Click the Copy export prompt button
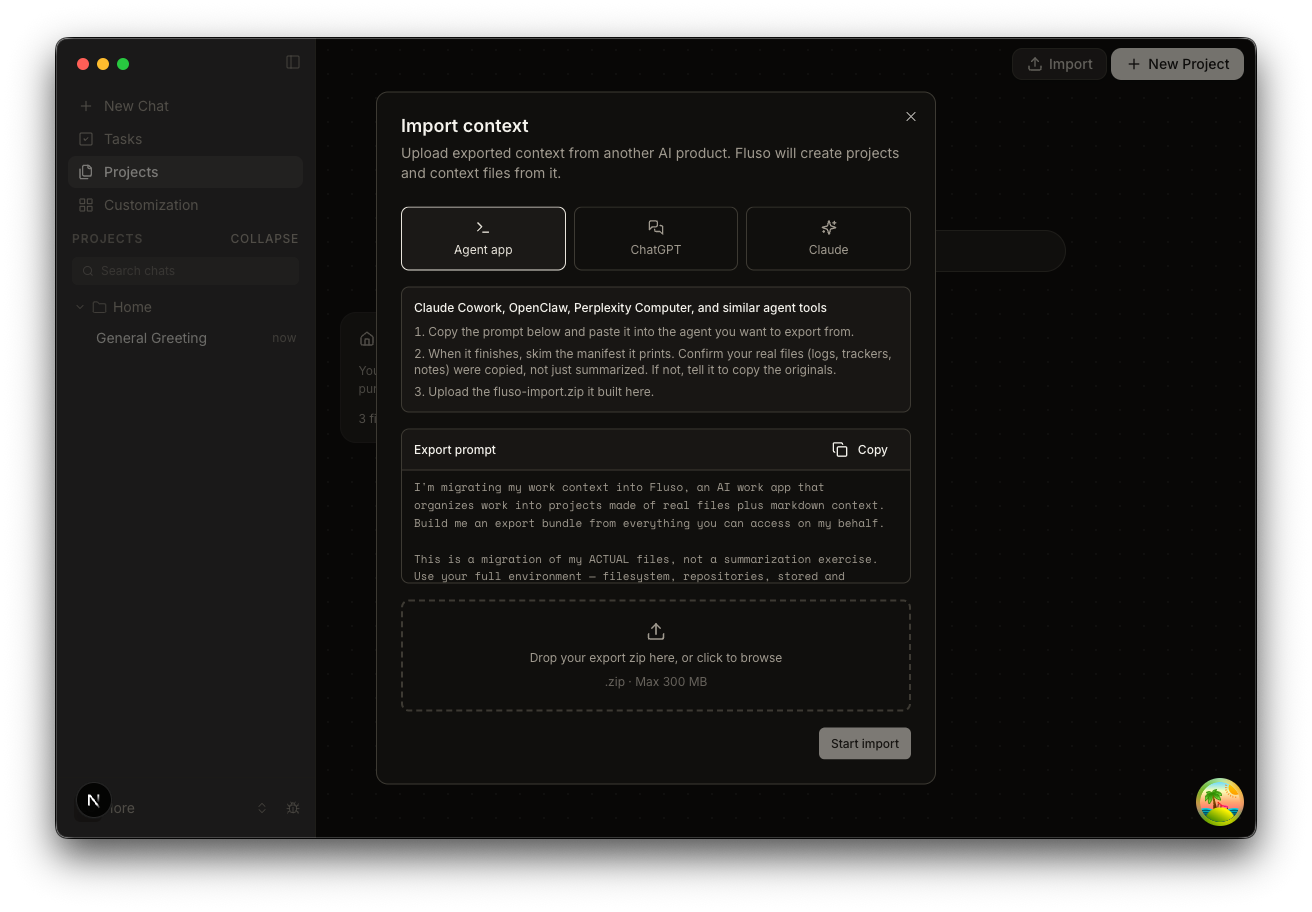This screenshot has height=912, width=1312. pyautogui.click(x=860, y=450)
